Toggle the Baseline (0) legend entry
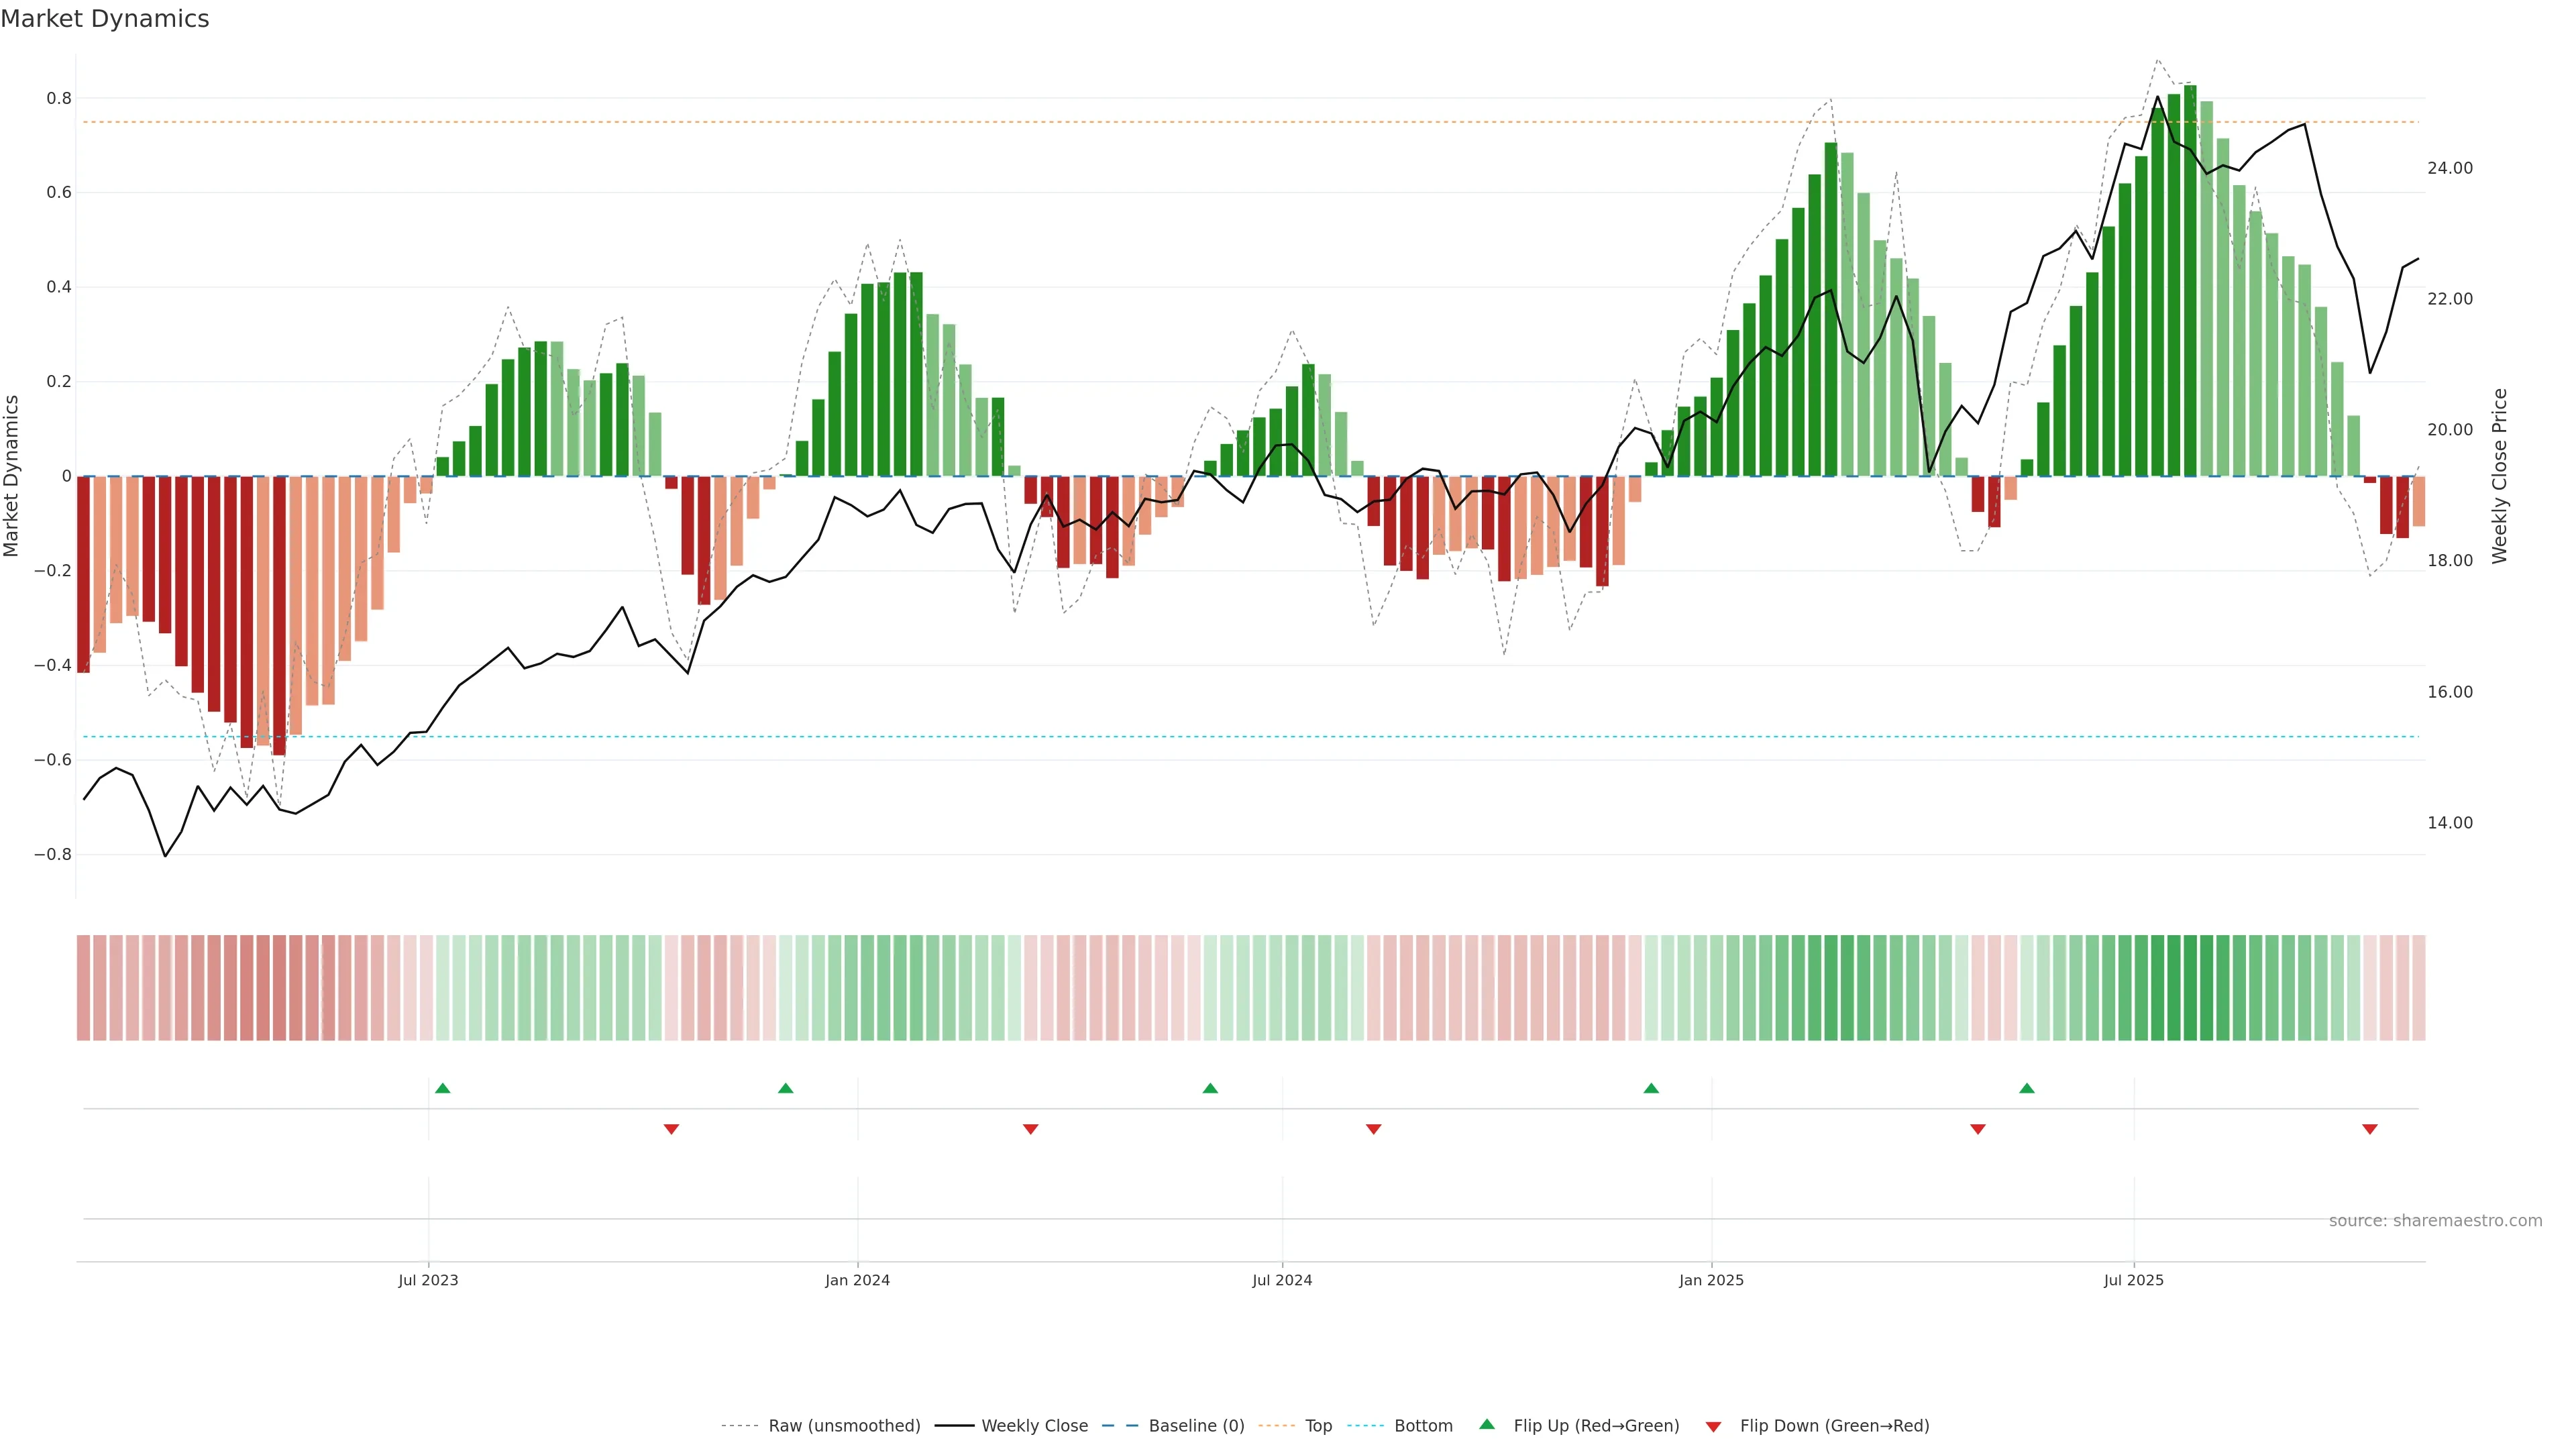 point(1196,1426)
